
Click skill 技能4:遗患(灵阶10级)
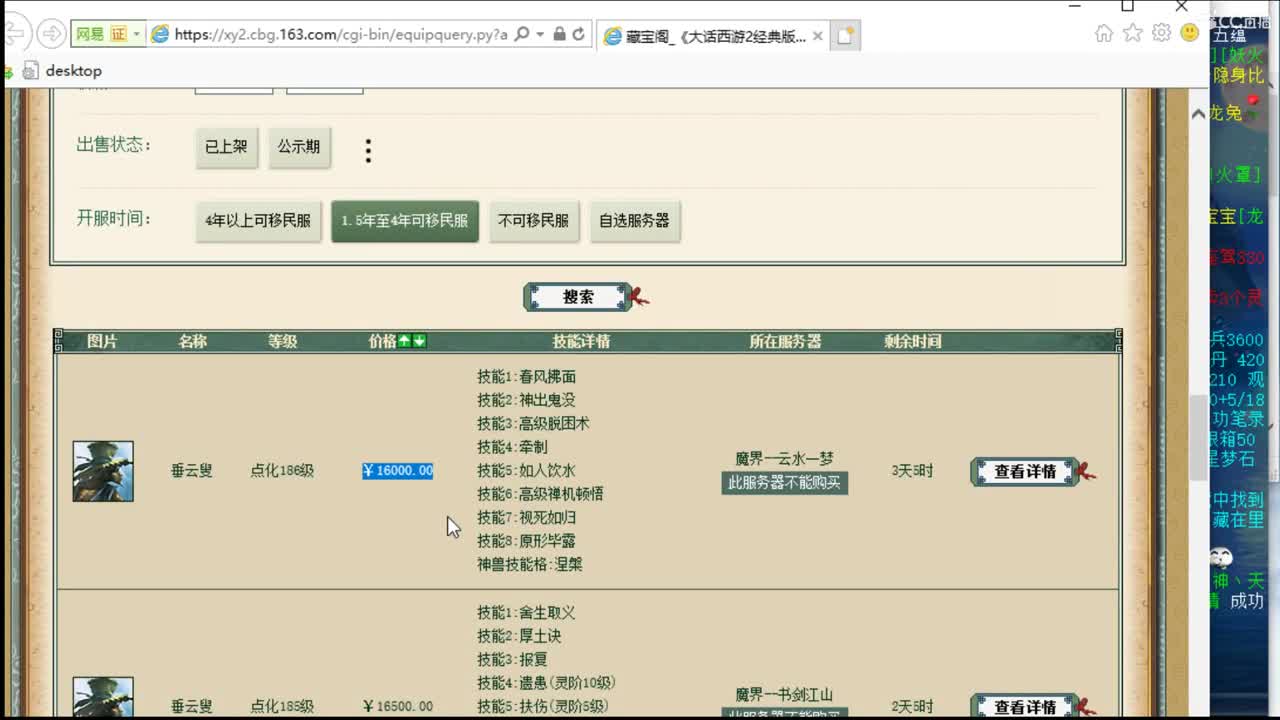[x=546, y=683]
